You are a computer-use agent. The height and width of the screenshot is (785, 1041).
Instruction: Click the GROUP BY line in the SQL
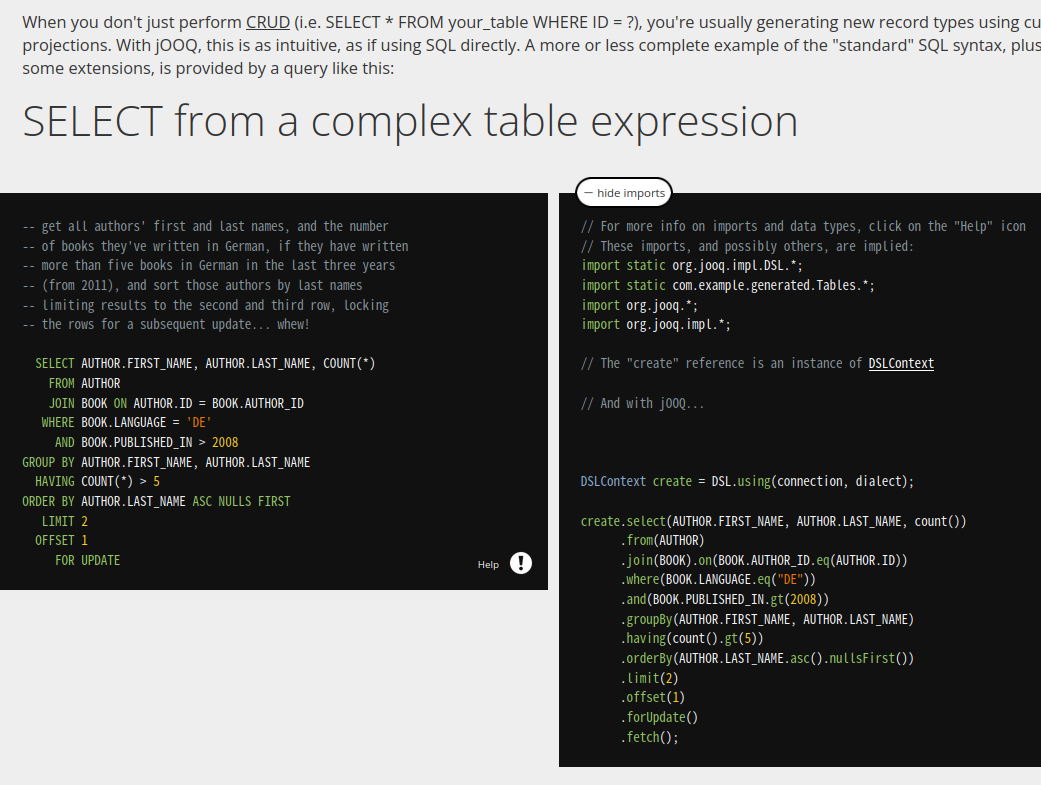coord(166,462)
